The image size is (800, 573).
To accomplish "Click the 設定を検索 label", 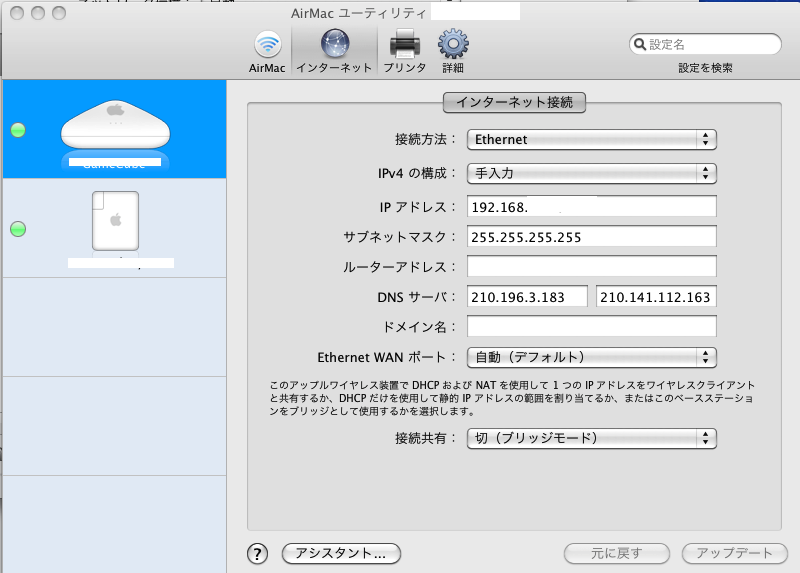I will click(705, 68).
